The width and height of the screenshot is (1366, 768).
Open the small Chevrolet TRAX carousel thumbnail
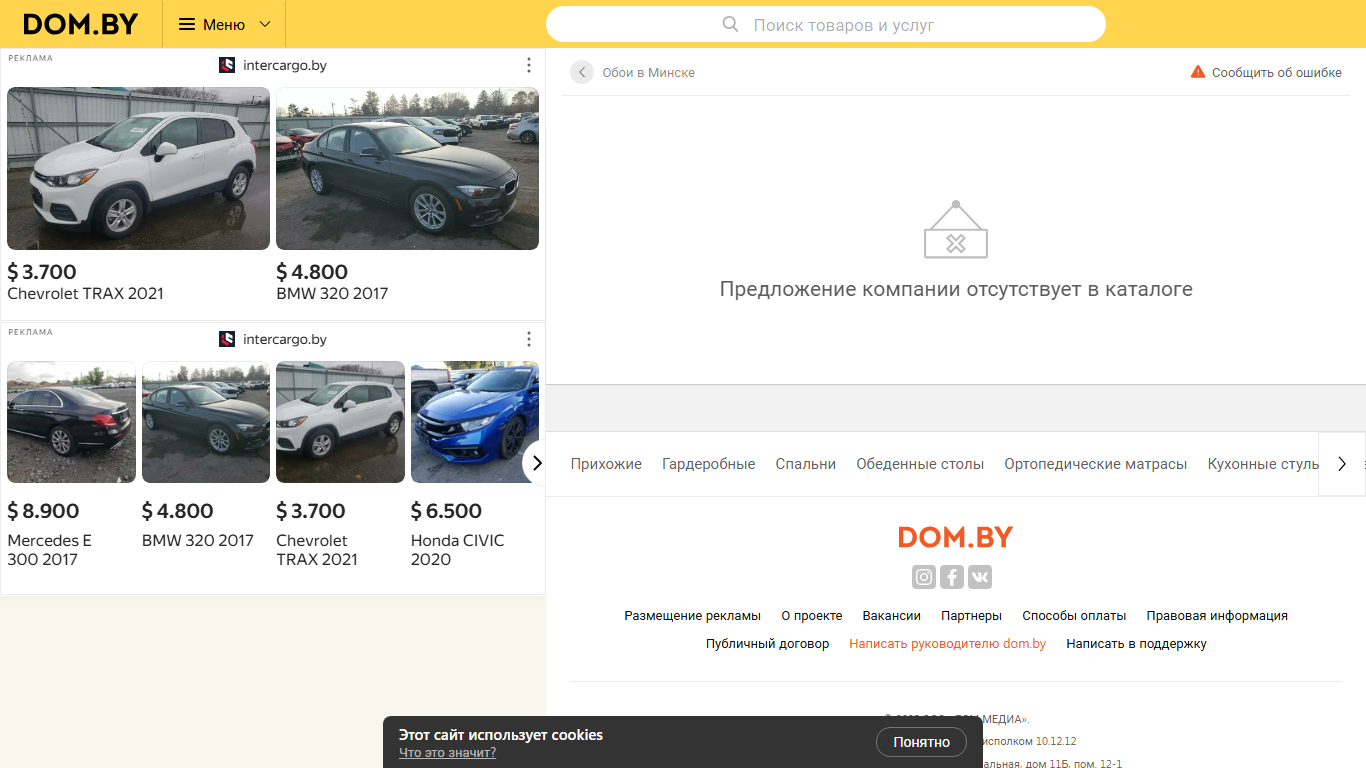tap(340, 422)
